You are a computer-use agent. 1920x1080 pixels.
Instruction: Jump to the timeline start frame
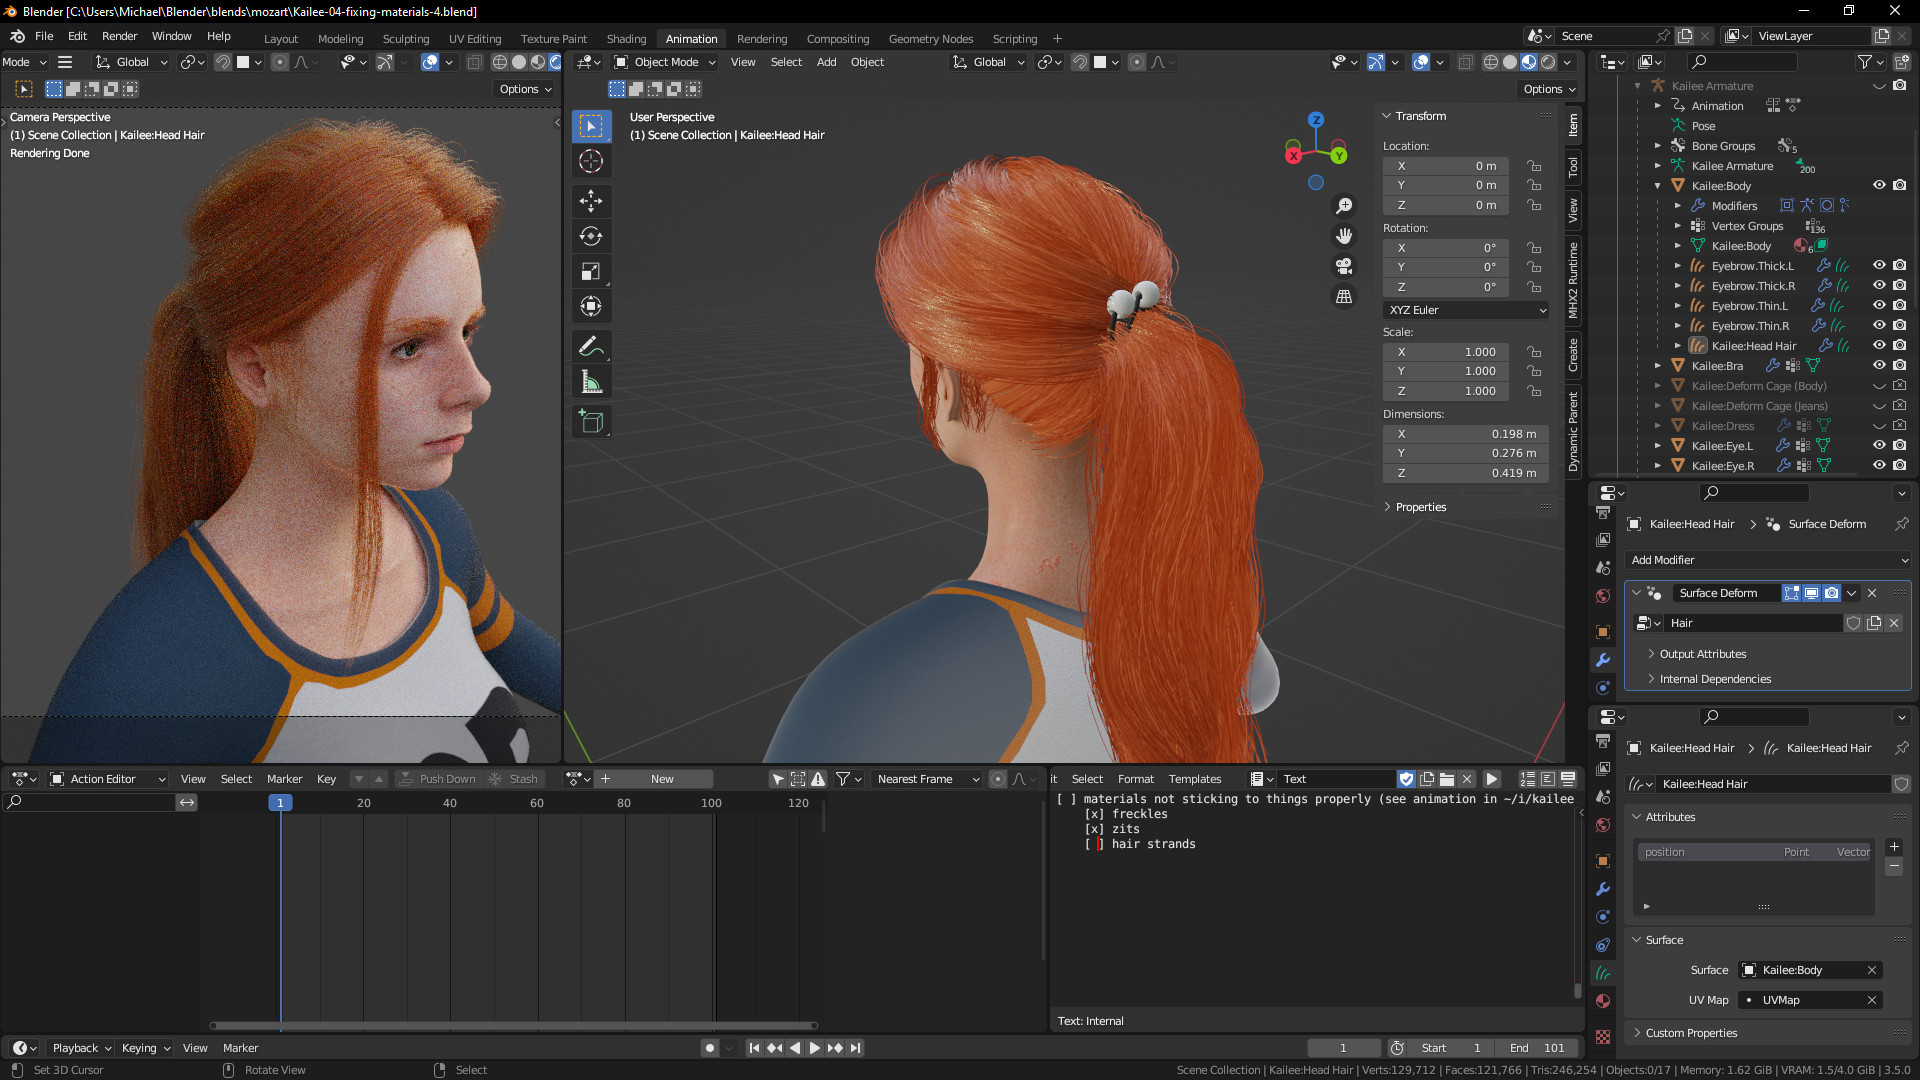point(754,1048)
